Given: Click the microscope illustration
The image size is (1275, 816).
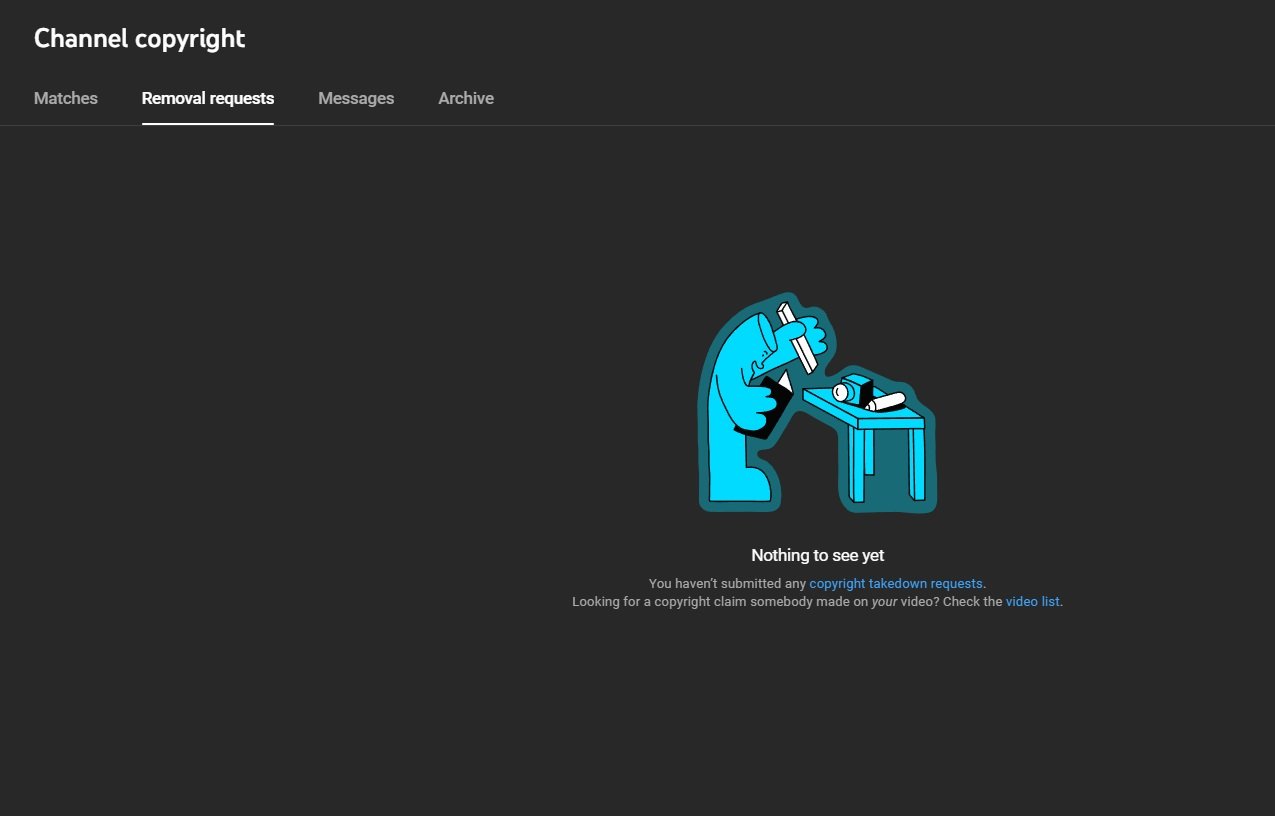Looking at the screenshot, I should point(817,403).
